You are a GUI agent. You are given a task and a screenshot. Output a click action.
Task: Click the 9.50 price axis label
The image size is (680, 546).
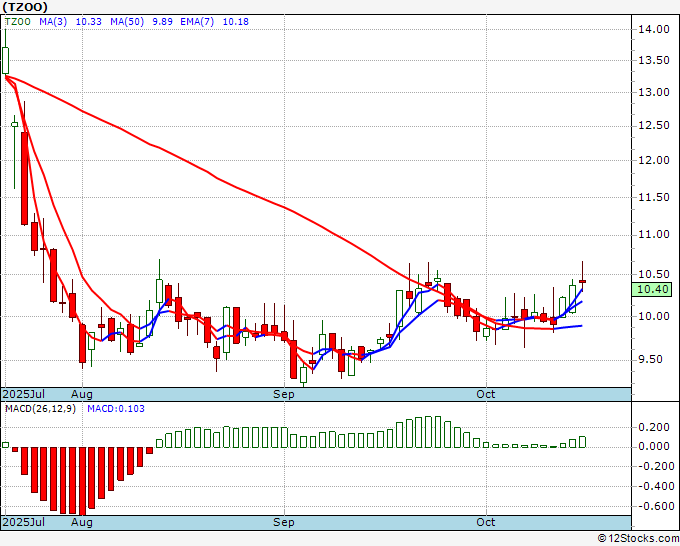(x=651, y=360)
